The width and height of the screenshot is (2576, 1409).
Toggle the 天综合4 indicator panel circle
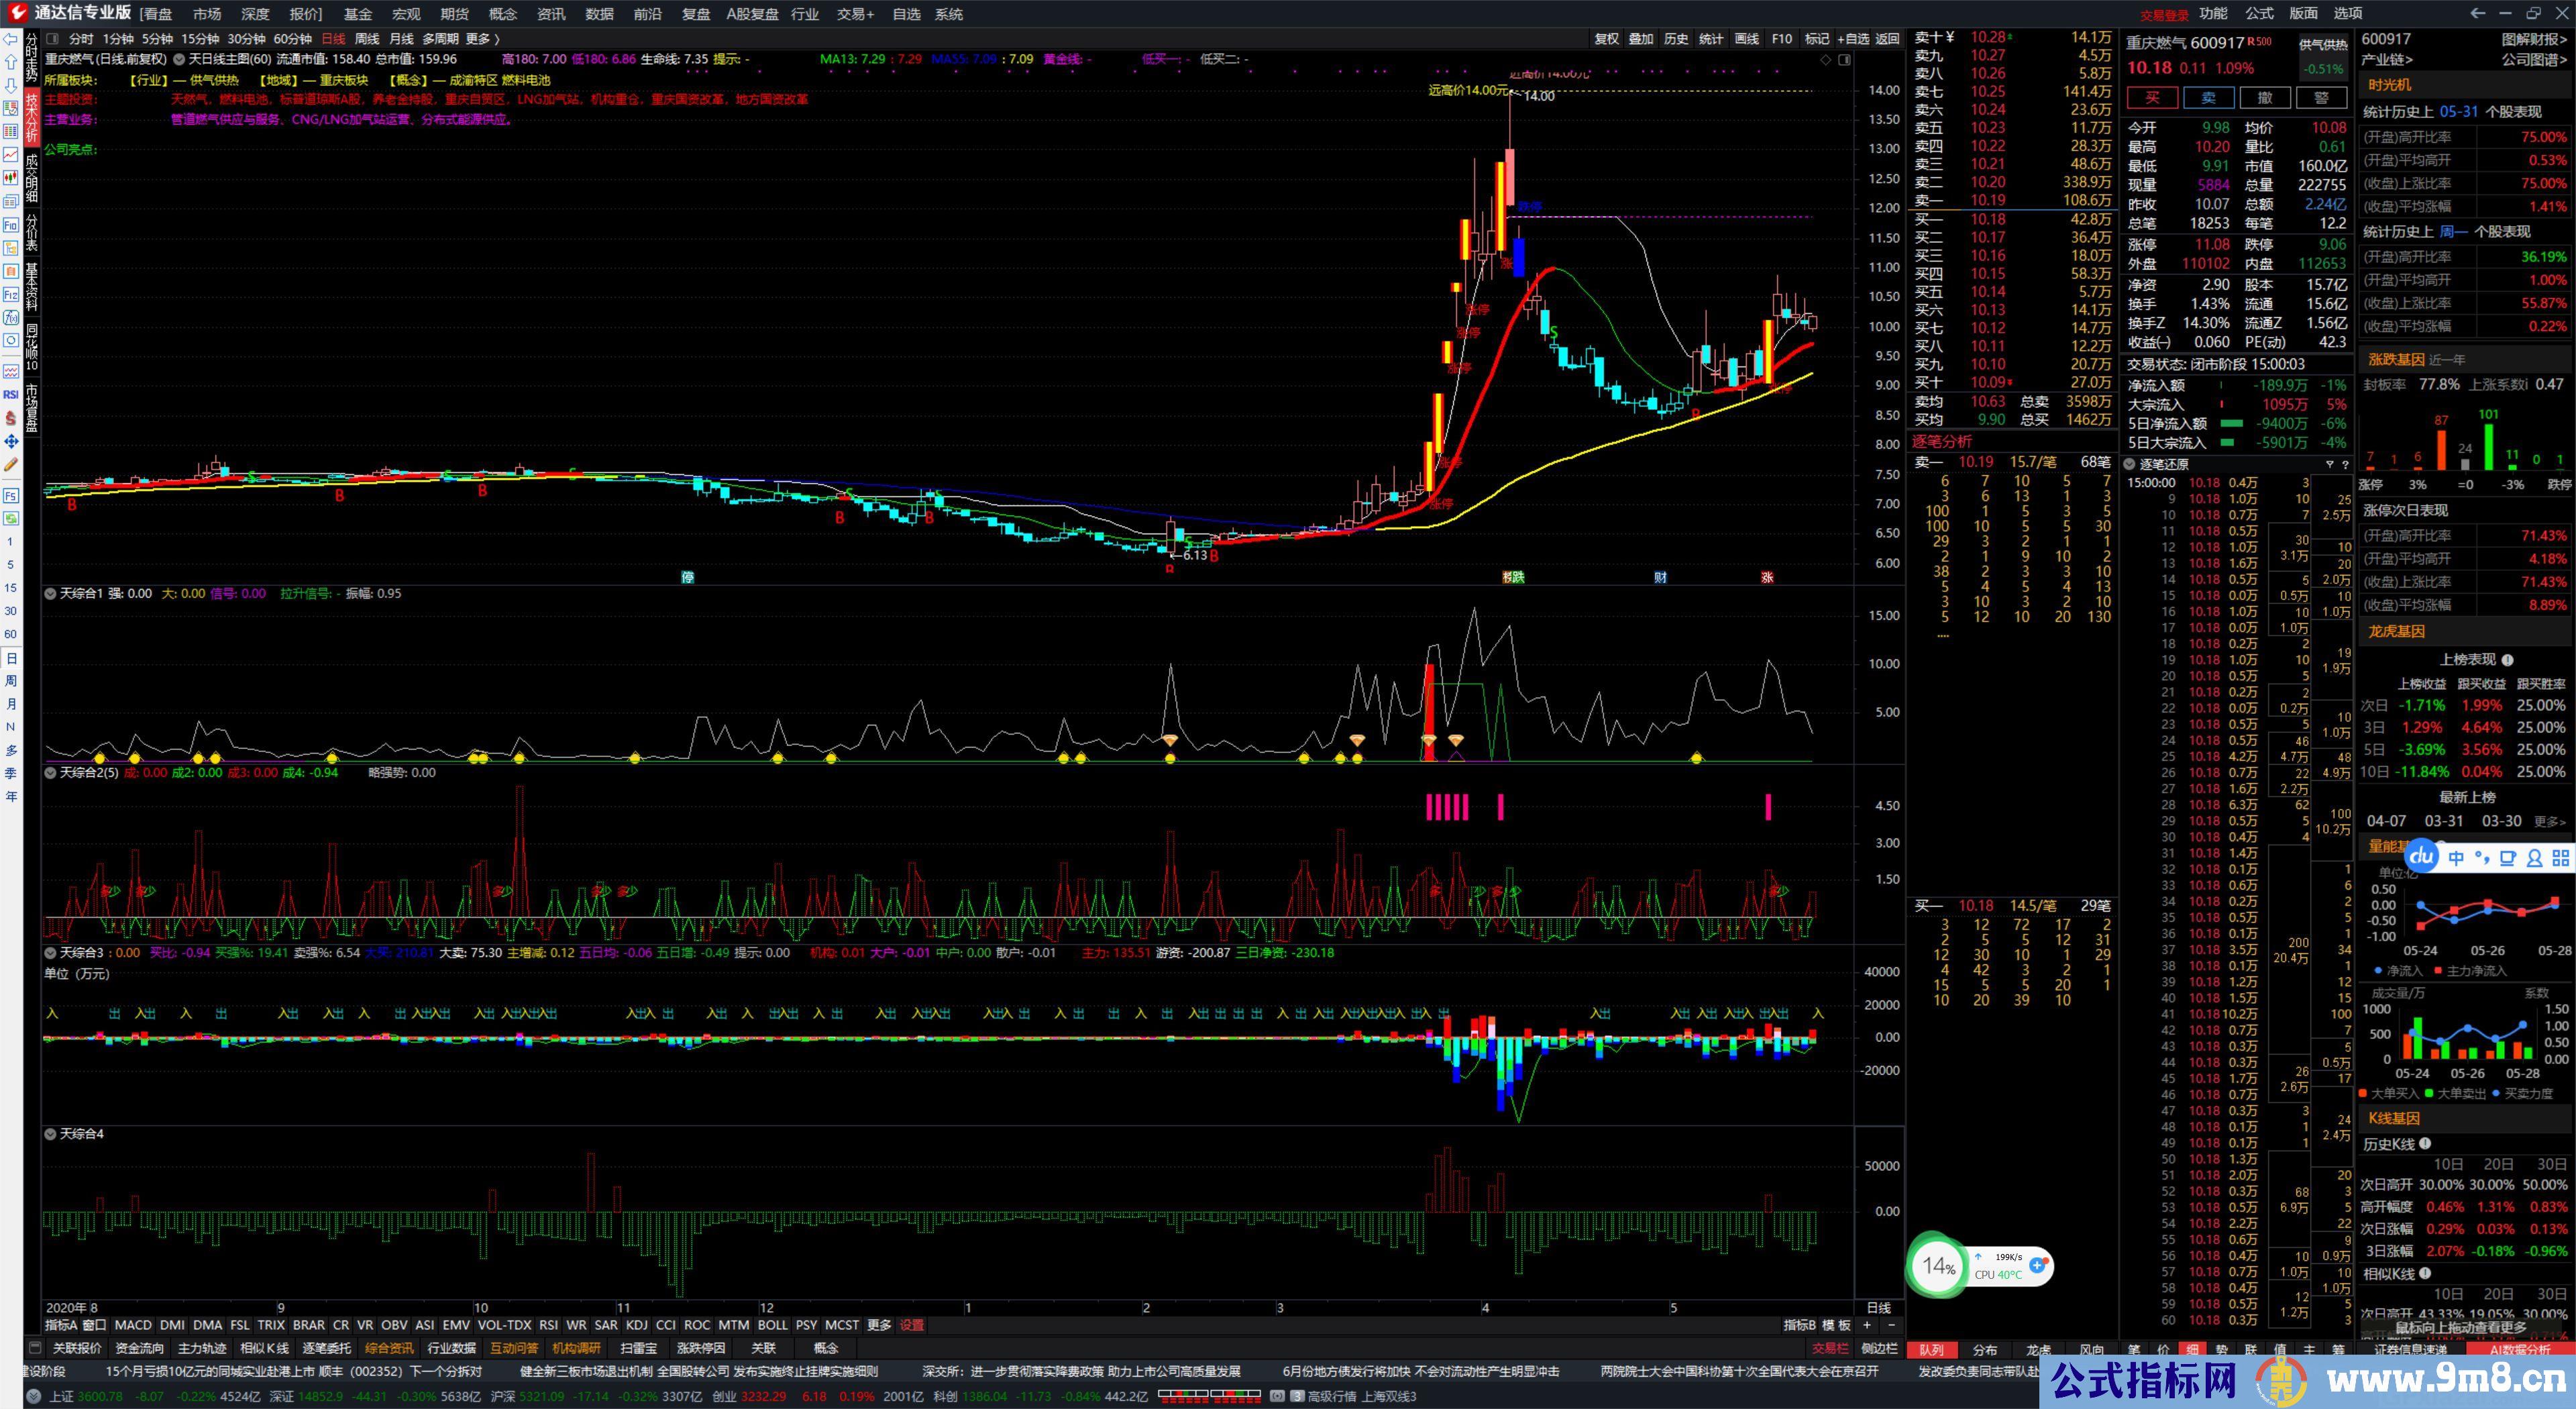pos(50,1134)
